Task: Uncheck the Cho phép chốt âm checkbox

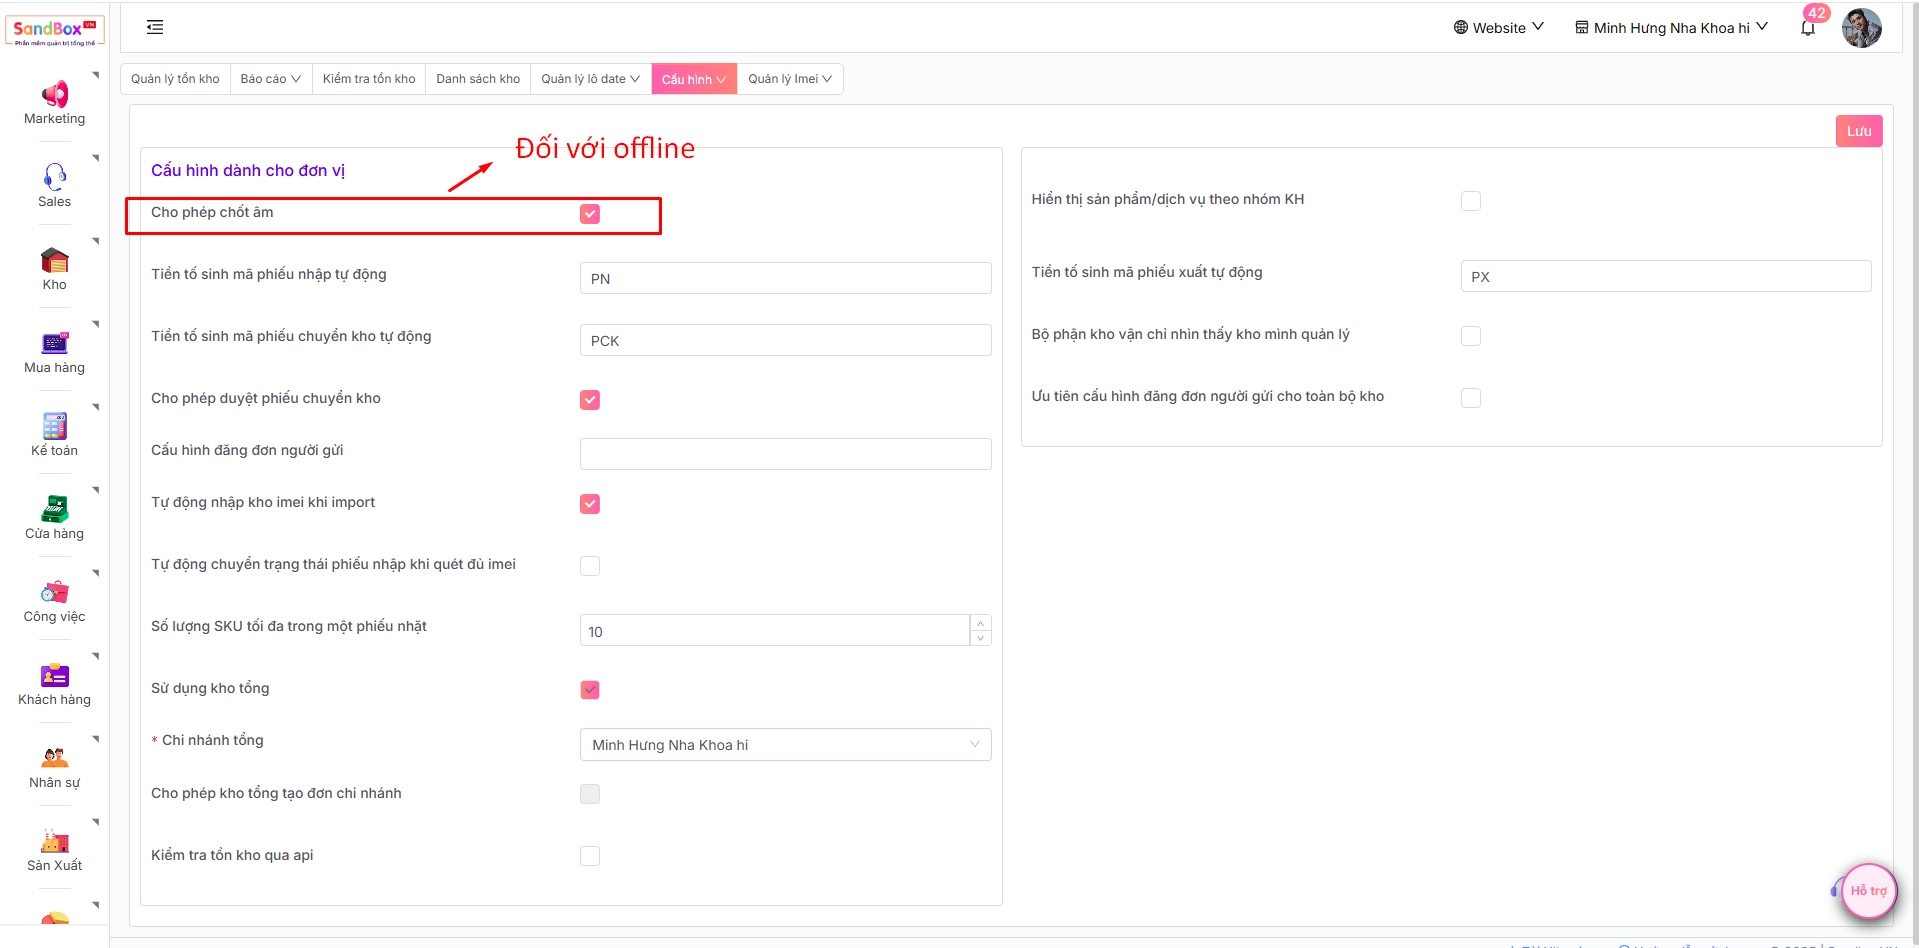Action: [x=590, y=214]
